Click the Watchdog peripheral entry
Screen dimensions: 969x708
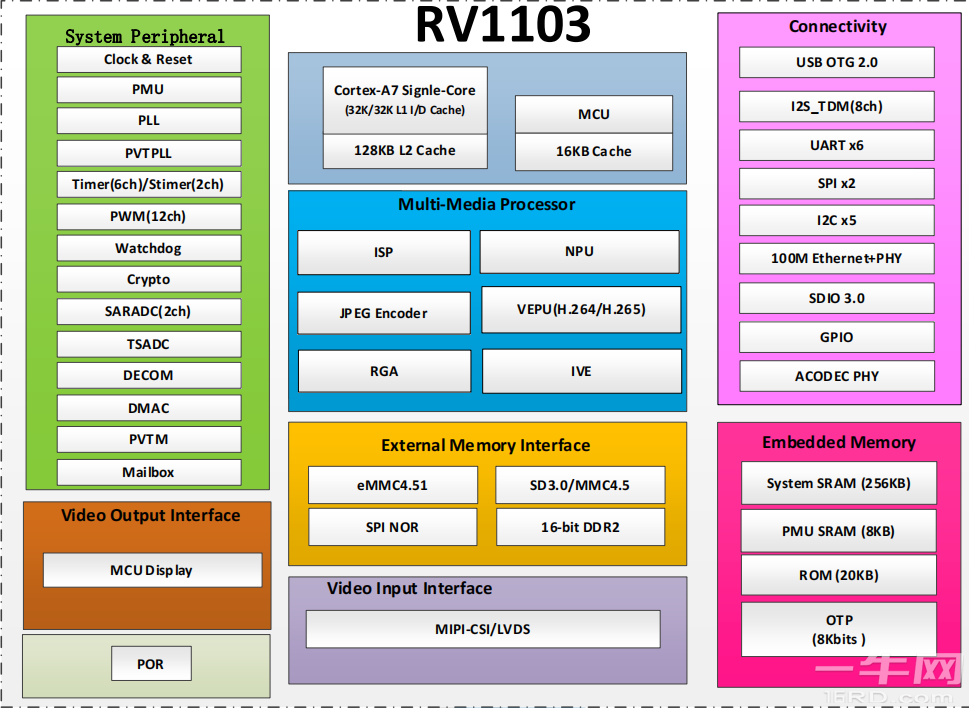pyautogui.click(x=148, y=248)
